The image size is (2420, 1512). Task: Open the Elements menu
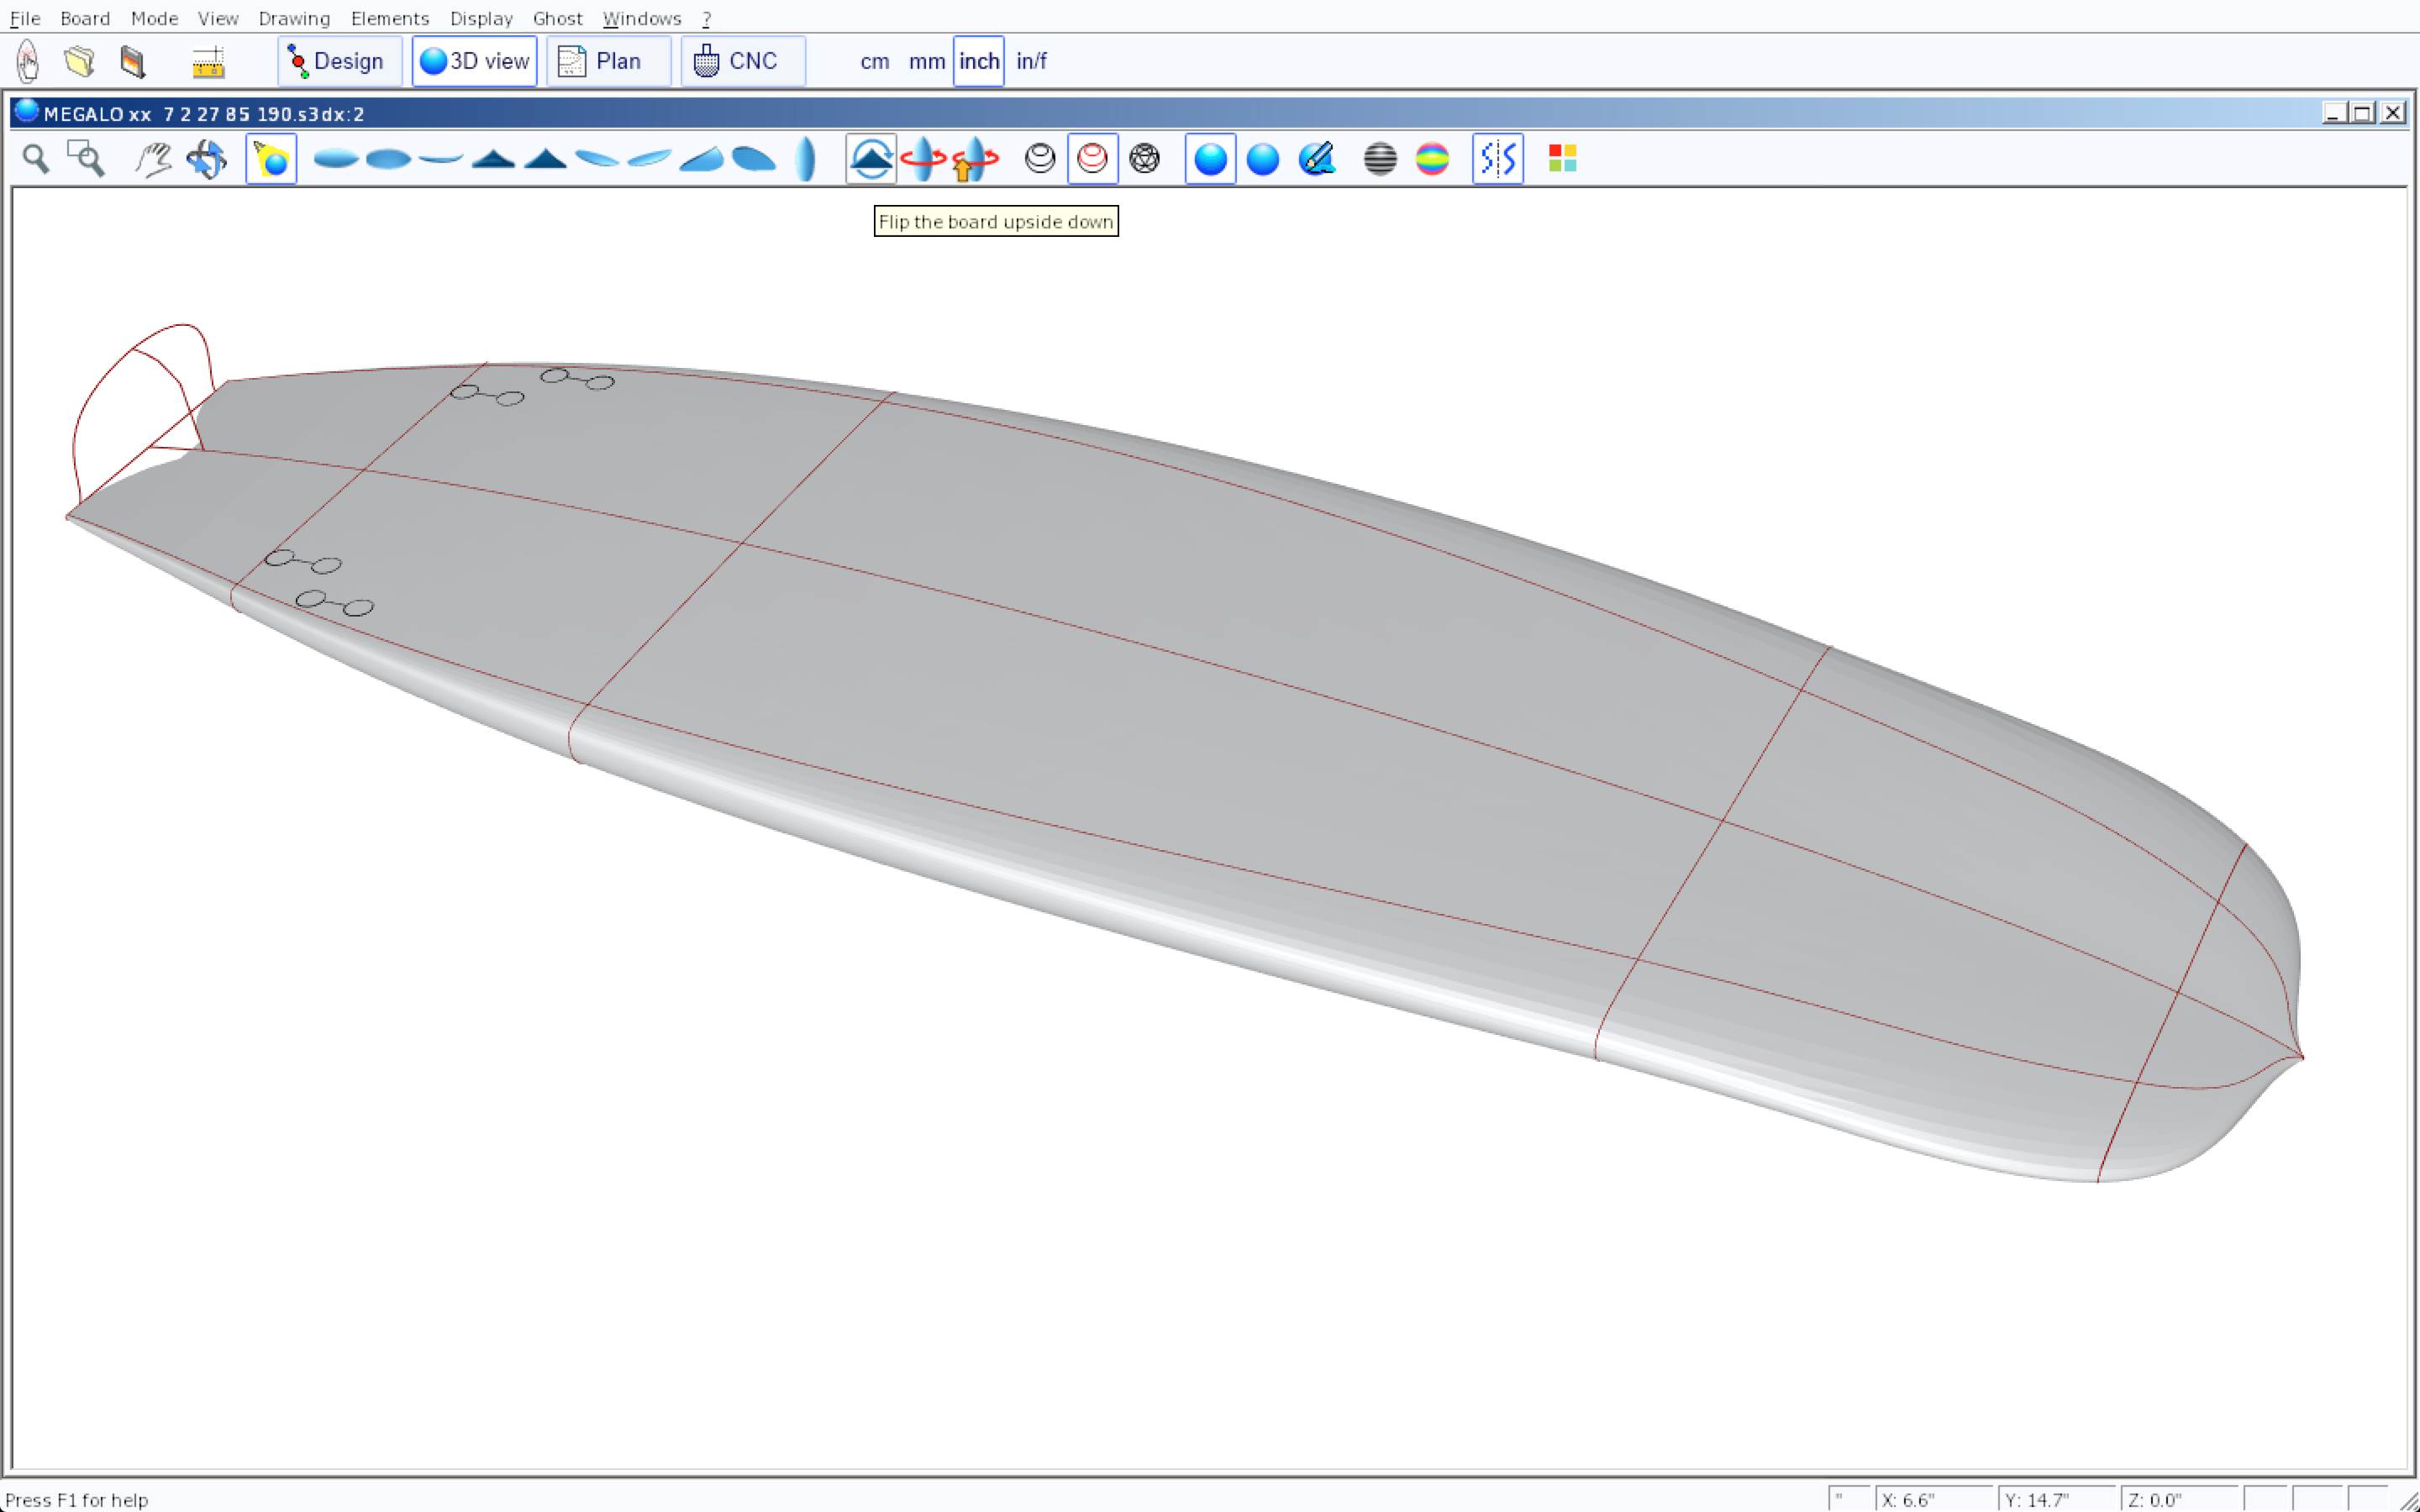389,18
